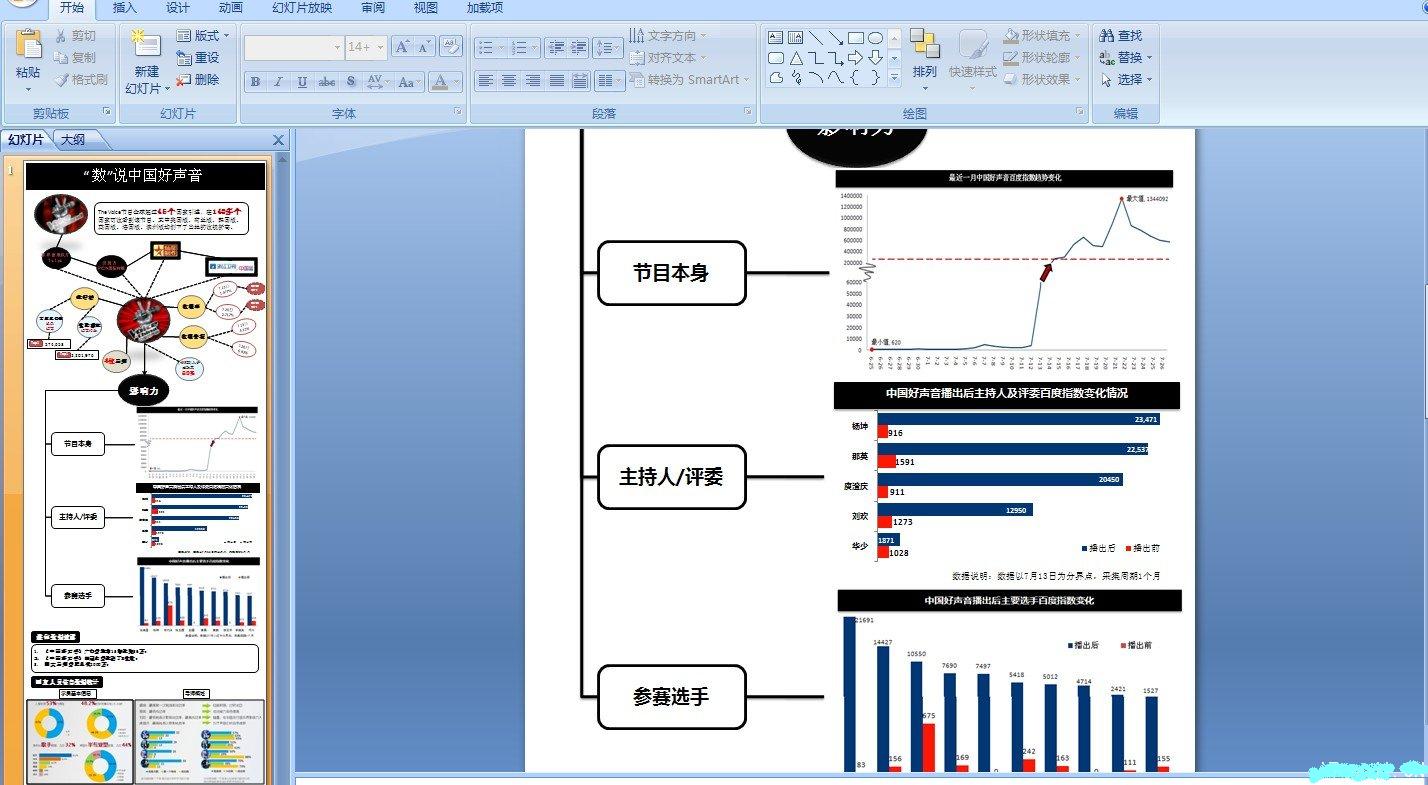Toggle strikethrough abc formatting
The width and height of the screenshot is (1428, 785).
point(326,82)
